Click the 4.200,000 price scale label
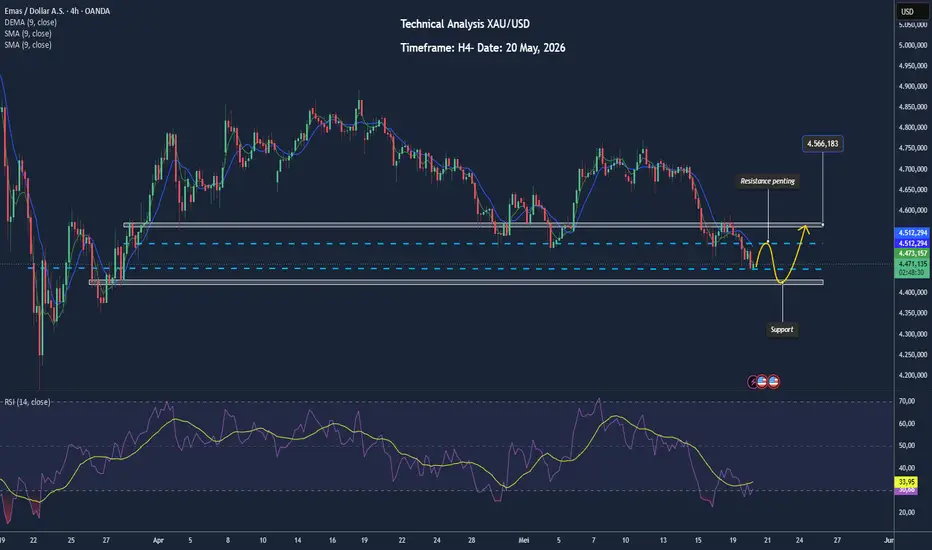Viewport: 932px width, 550px height. point(912,375)
